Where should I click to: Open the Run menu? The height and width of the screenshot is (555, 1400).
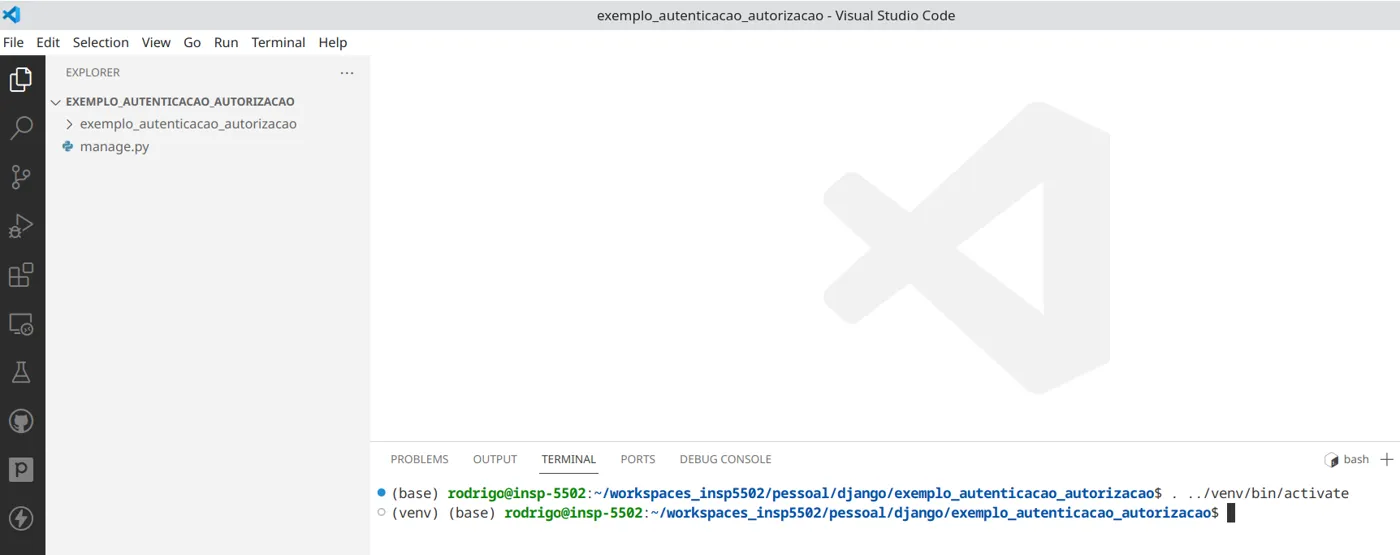tap(226, 42)
